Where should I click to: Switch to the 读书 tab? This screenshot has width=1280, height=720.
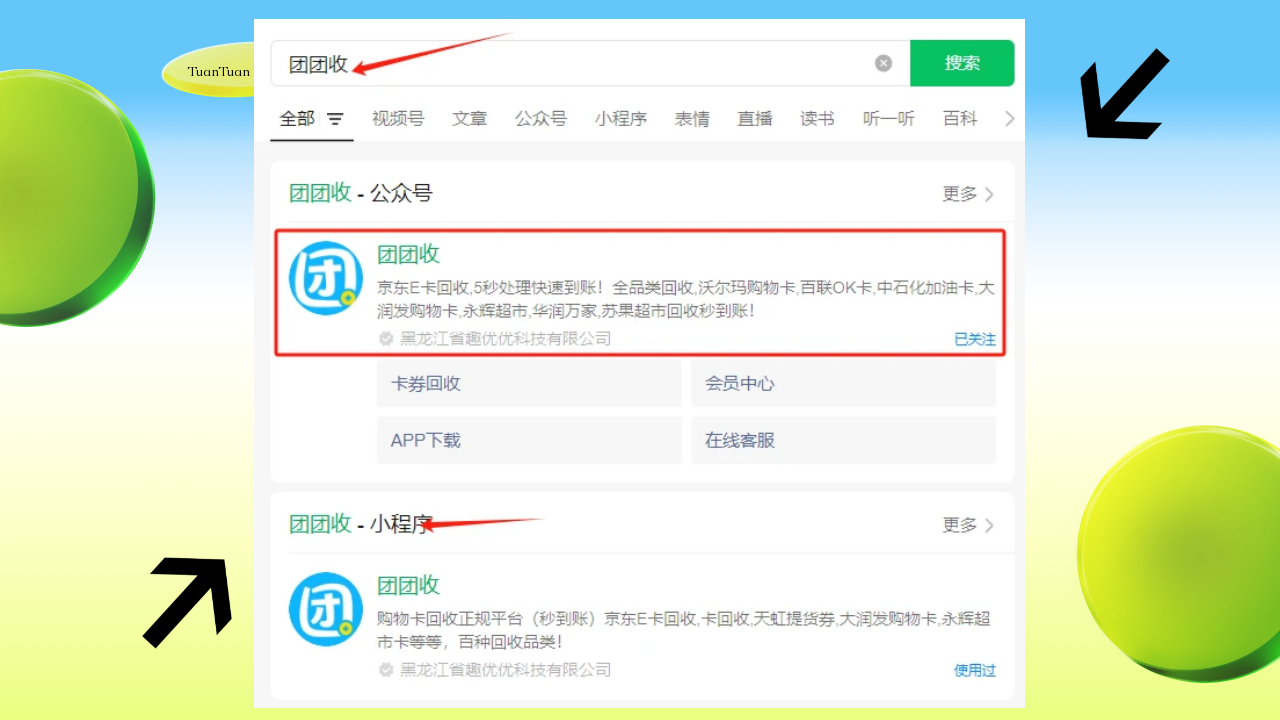tap(817, 118)
